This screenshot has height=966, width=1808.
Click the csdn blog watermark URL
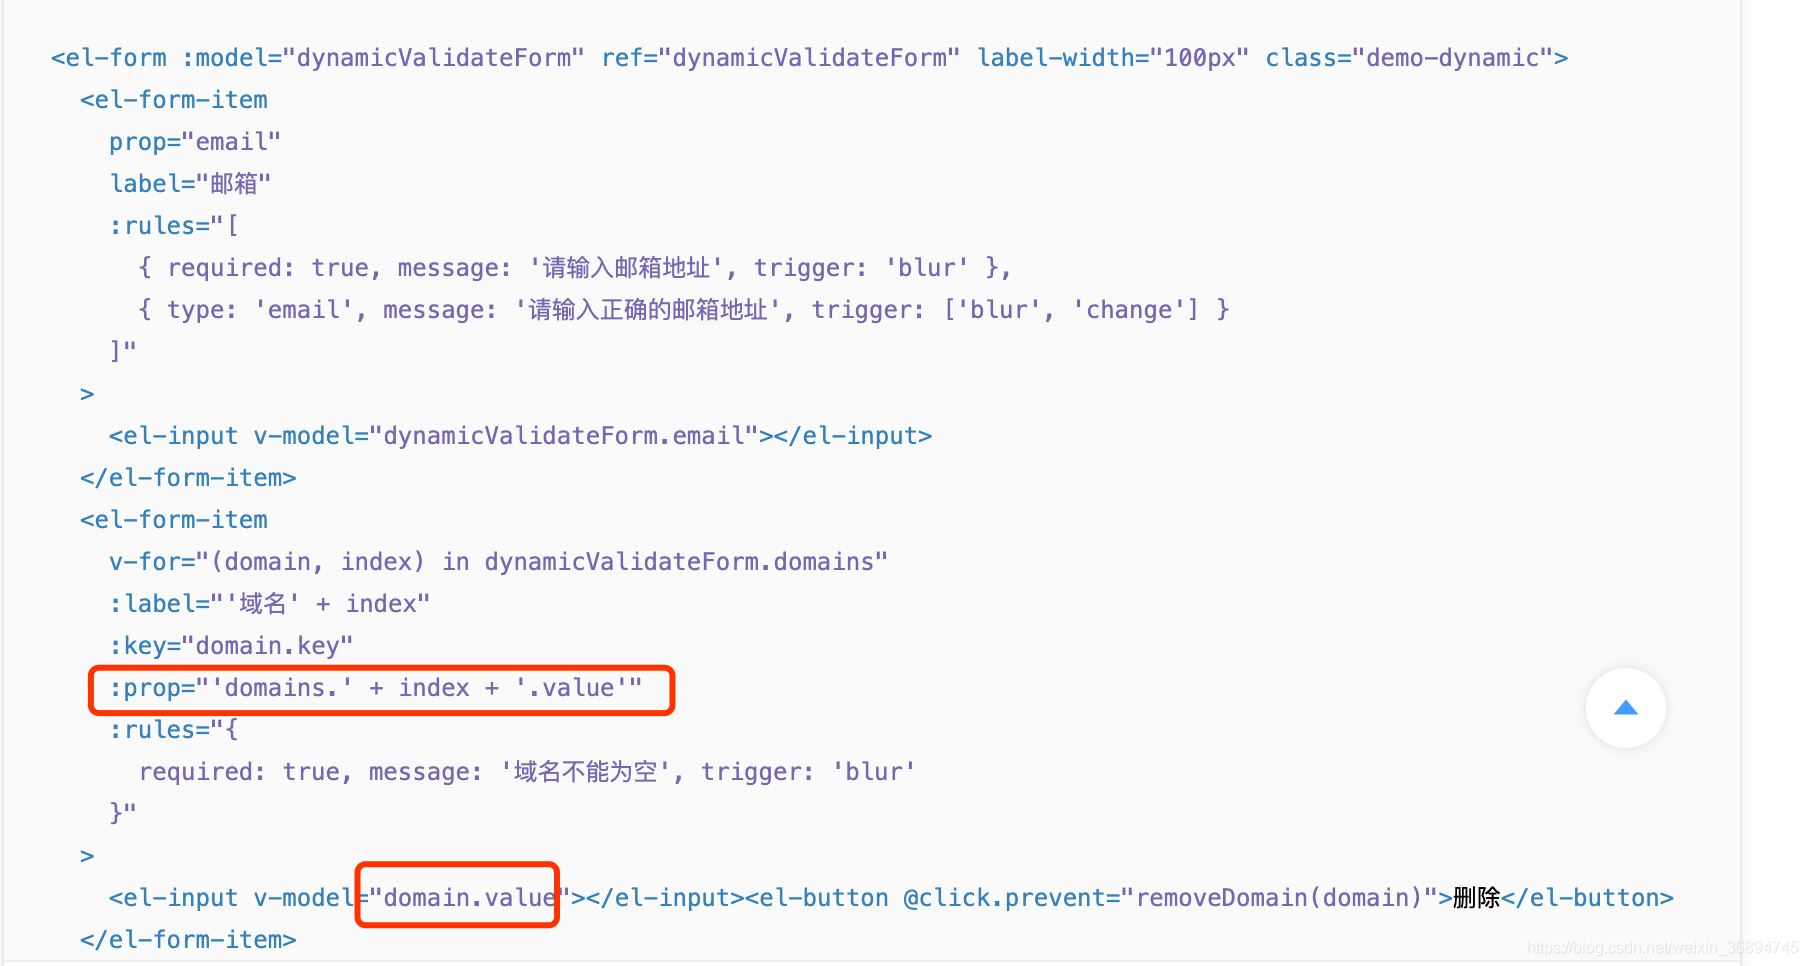(1662, 947)
